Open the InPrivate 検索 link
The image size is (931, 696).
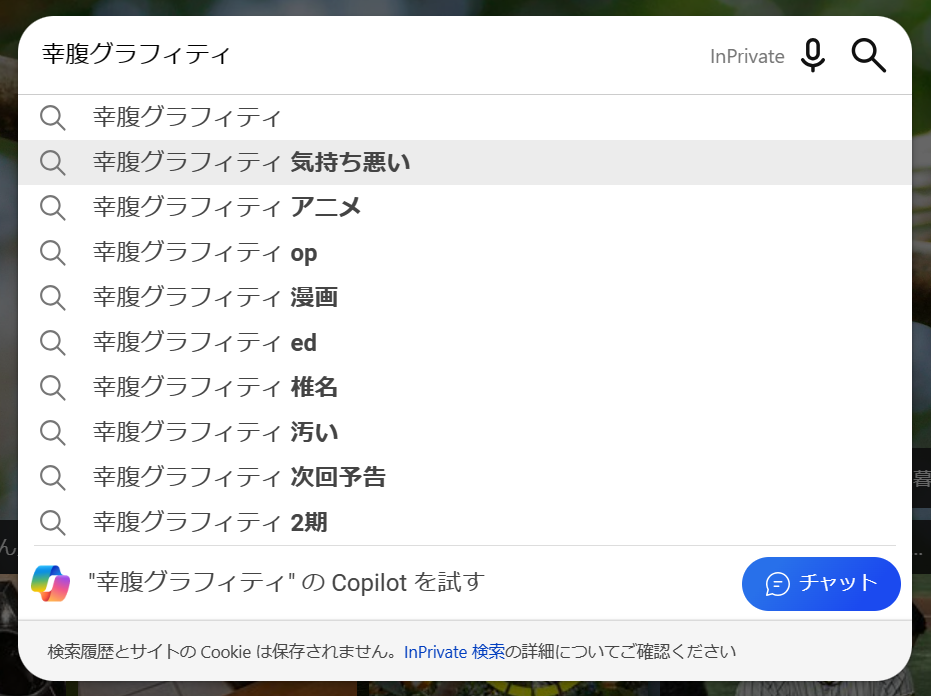pos(454,652)
